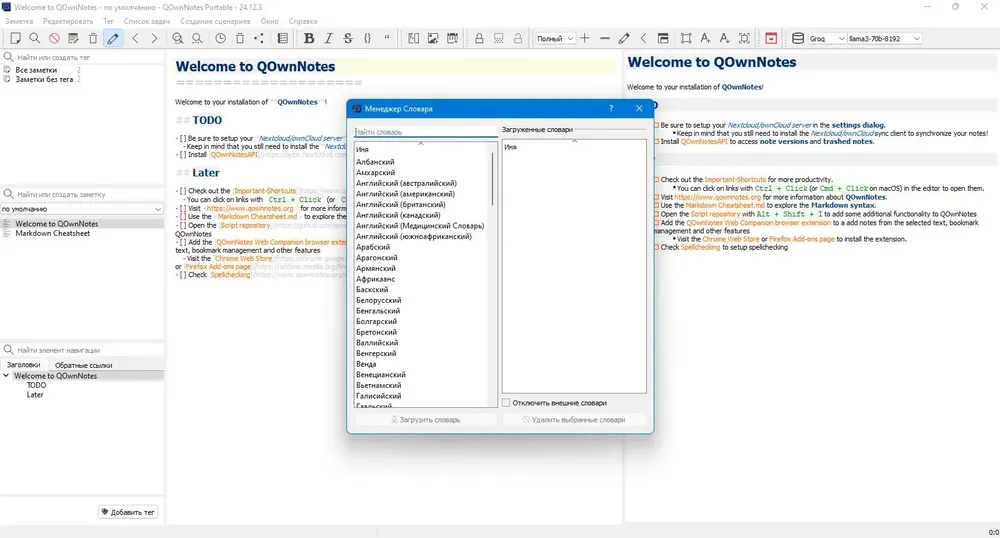Open the 'Справка' menu
1000x538 pixels.
[303, 21]
